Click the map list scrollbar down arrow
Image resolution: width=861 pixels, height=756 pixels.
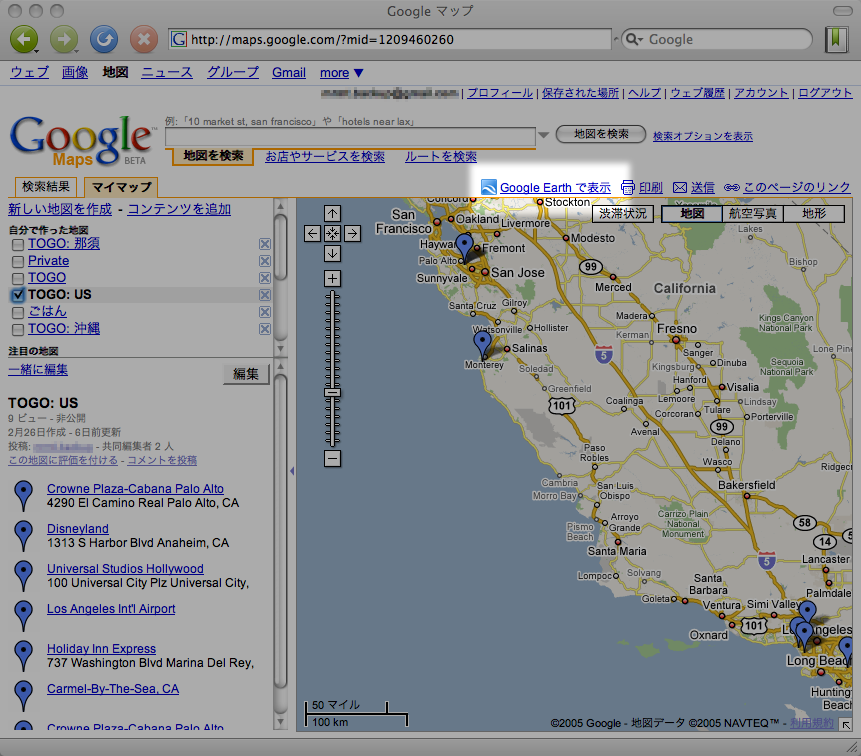pos(281,349)
